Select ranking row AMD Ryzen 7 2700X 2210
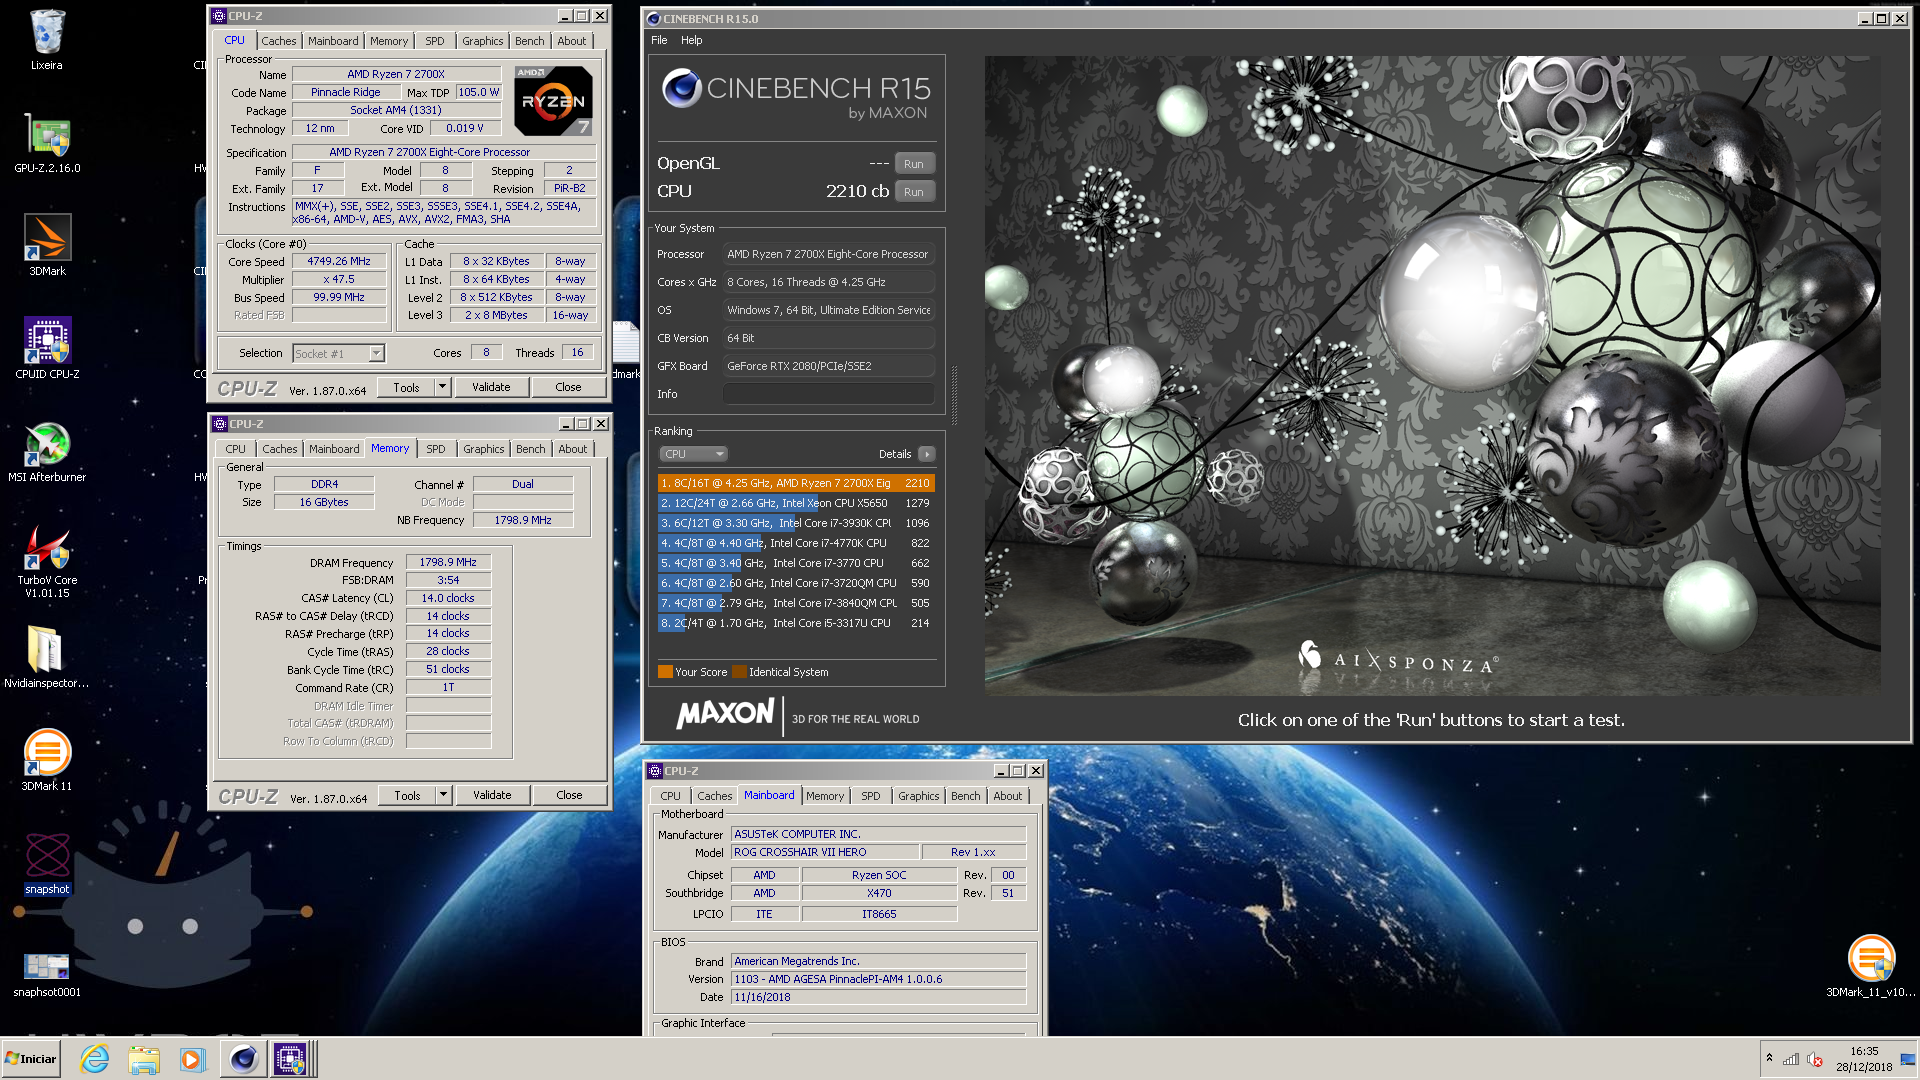The width and height of the screenshot is (1920, 1080). click(x=796, y=483)
